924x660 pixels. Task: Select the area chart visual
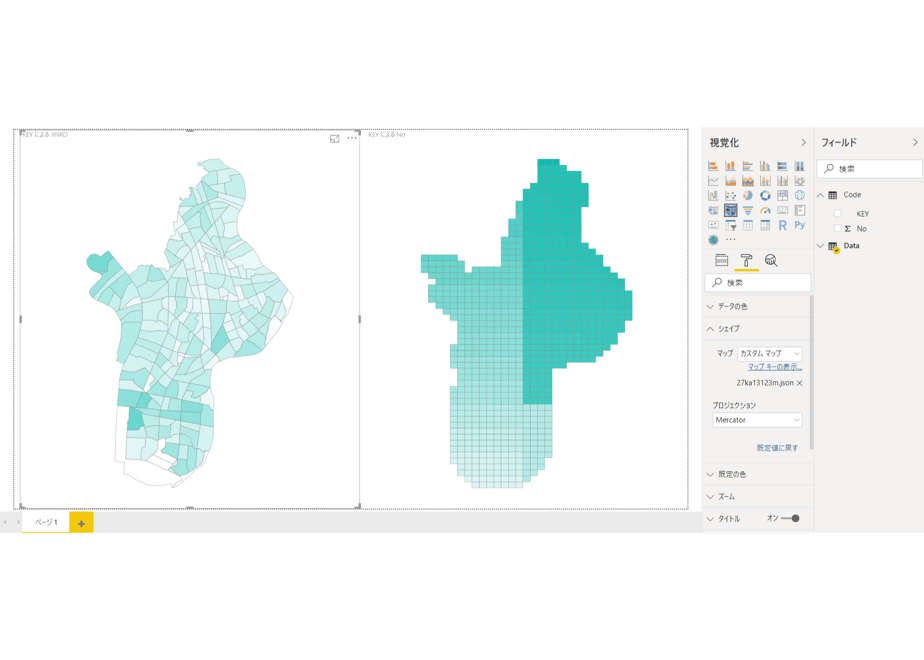click(x=730, y=180)
